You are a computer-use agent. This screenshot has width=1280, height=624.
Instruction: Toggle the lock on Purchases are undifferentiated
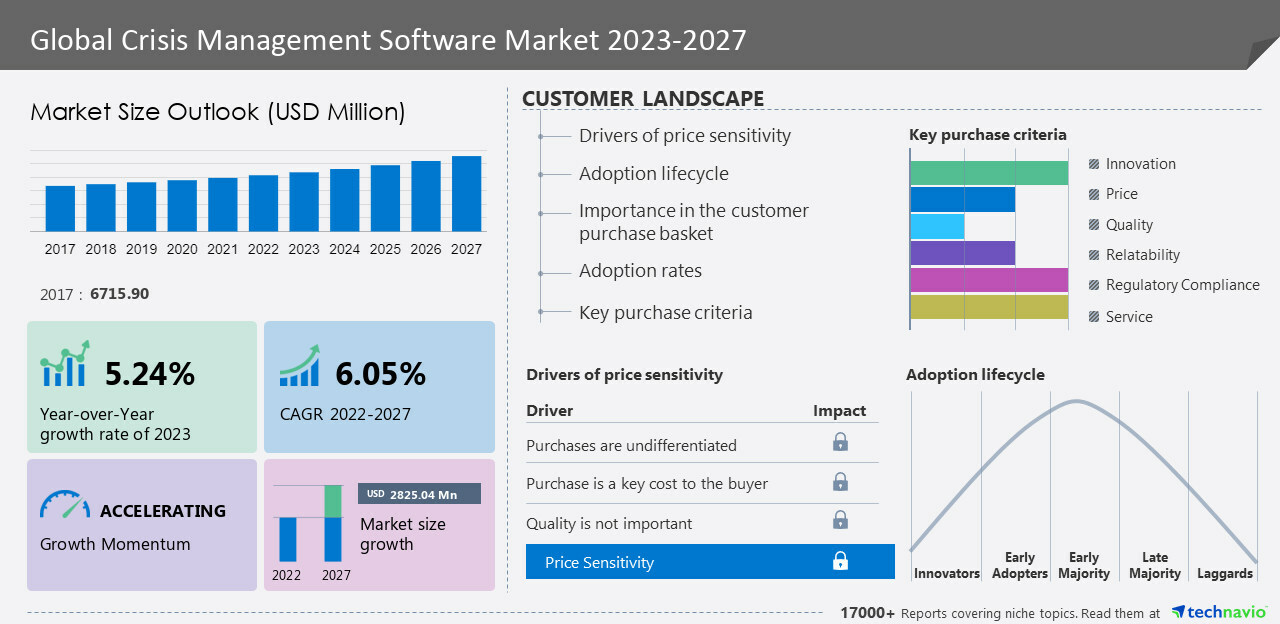pyautogui.click(x=840, y=441)
